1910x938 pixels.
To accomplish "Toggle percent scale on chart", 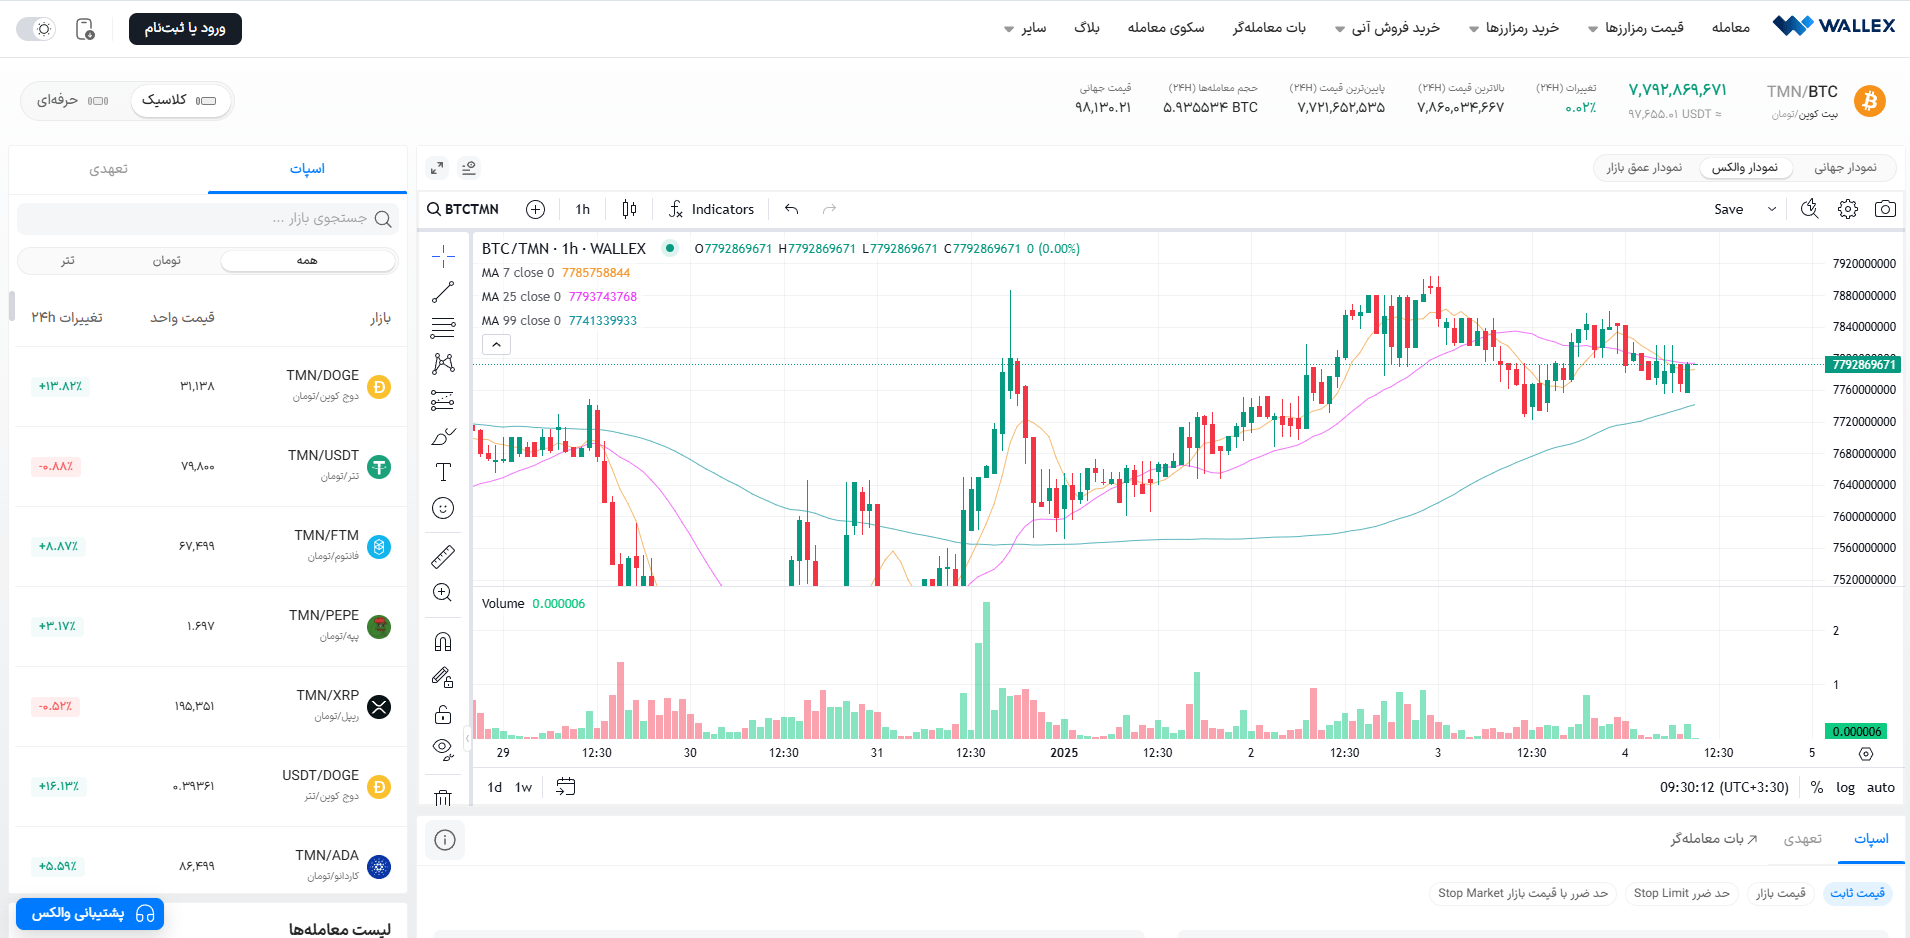I will 1817,787.
